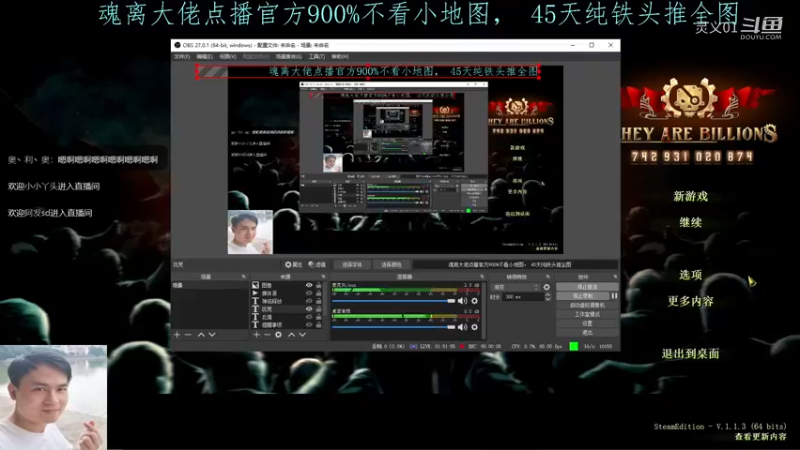Adjust the 桌面音频 volume slider
This screenshot has height=450, width=800.
coord(393,327)
